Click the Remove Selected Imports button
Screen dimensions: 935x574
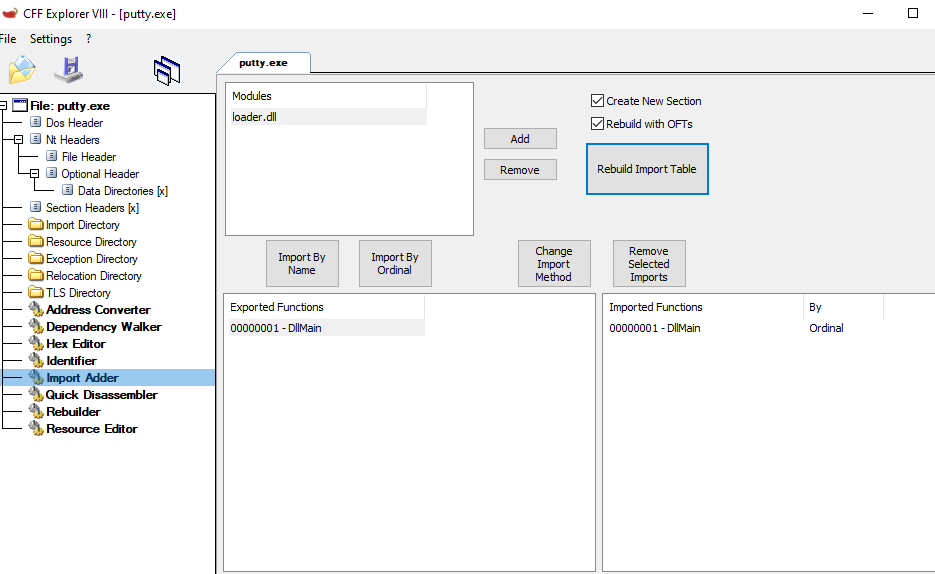pyautogui.click(x=648, y=264)
